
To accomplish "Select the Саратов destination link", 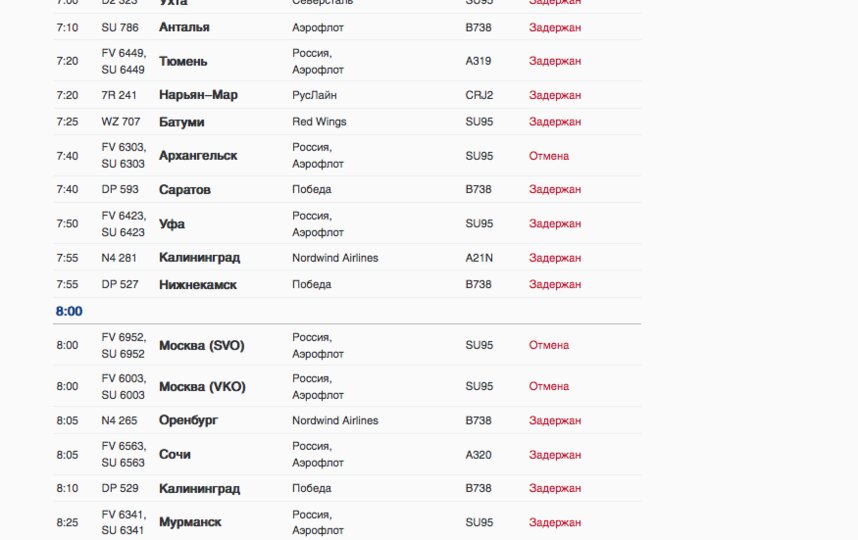I will pos(185,190).
